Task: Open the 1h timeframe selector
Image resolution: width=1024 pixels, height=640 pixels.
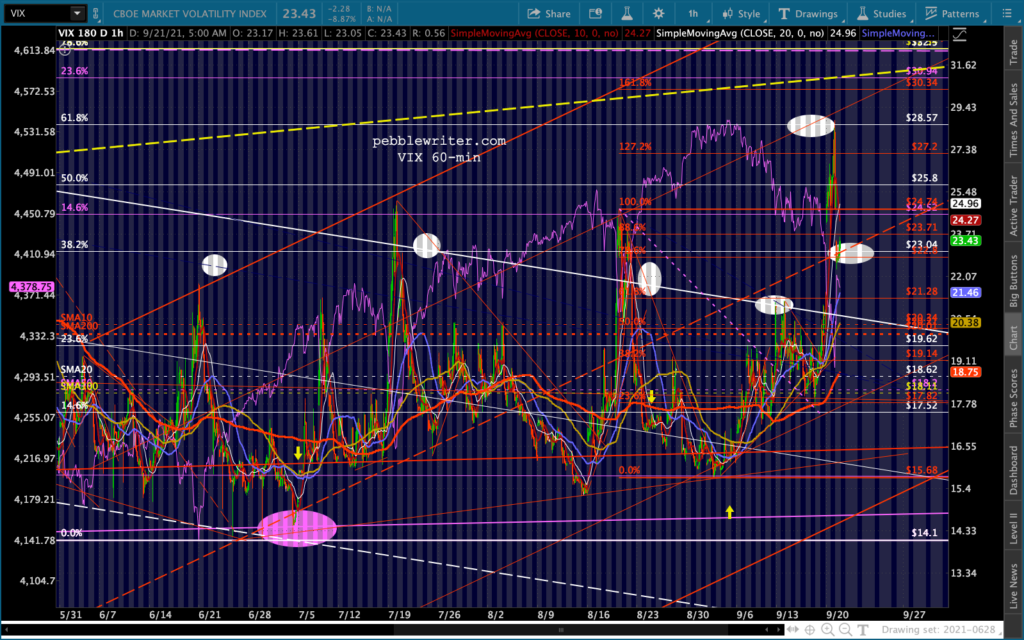Action: coord(693,14)
